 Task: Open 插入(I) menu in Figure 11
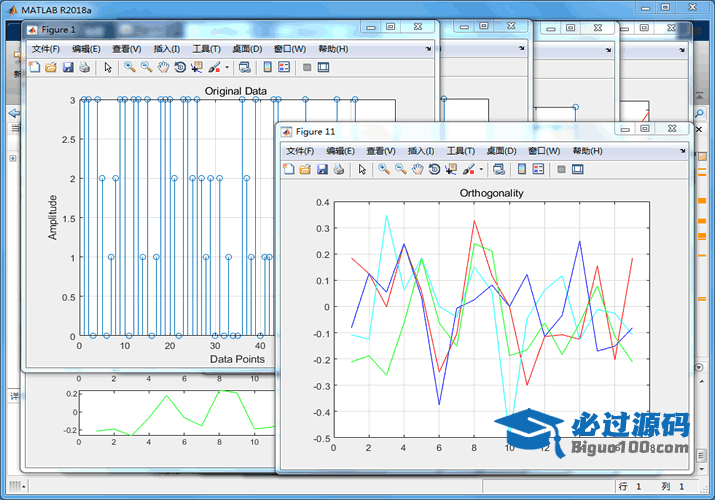click(420, 151)
